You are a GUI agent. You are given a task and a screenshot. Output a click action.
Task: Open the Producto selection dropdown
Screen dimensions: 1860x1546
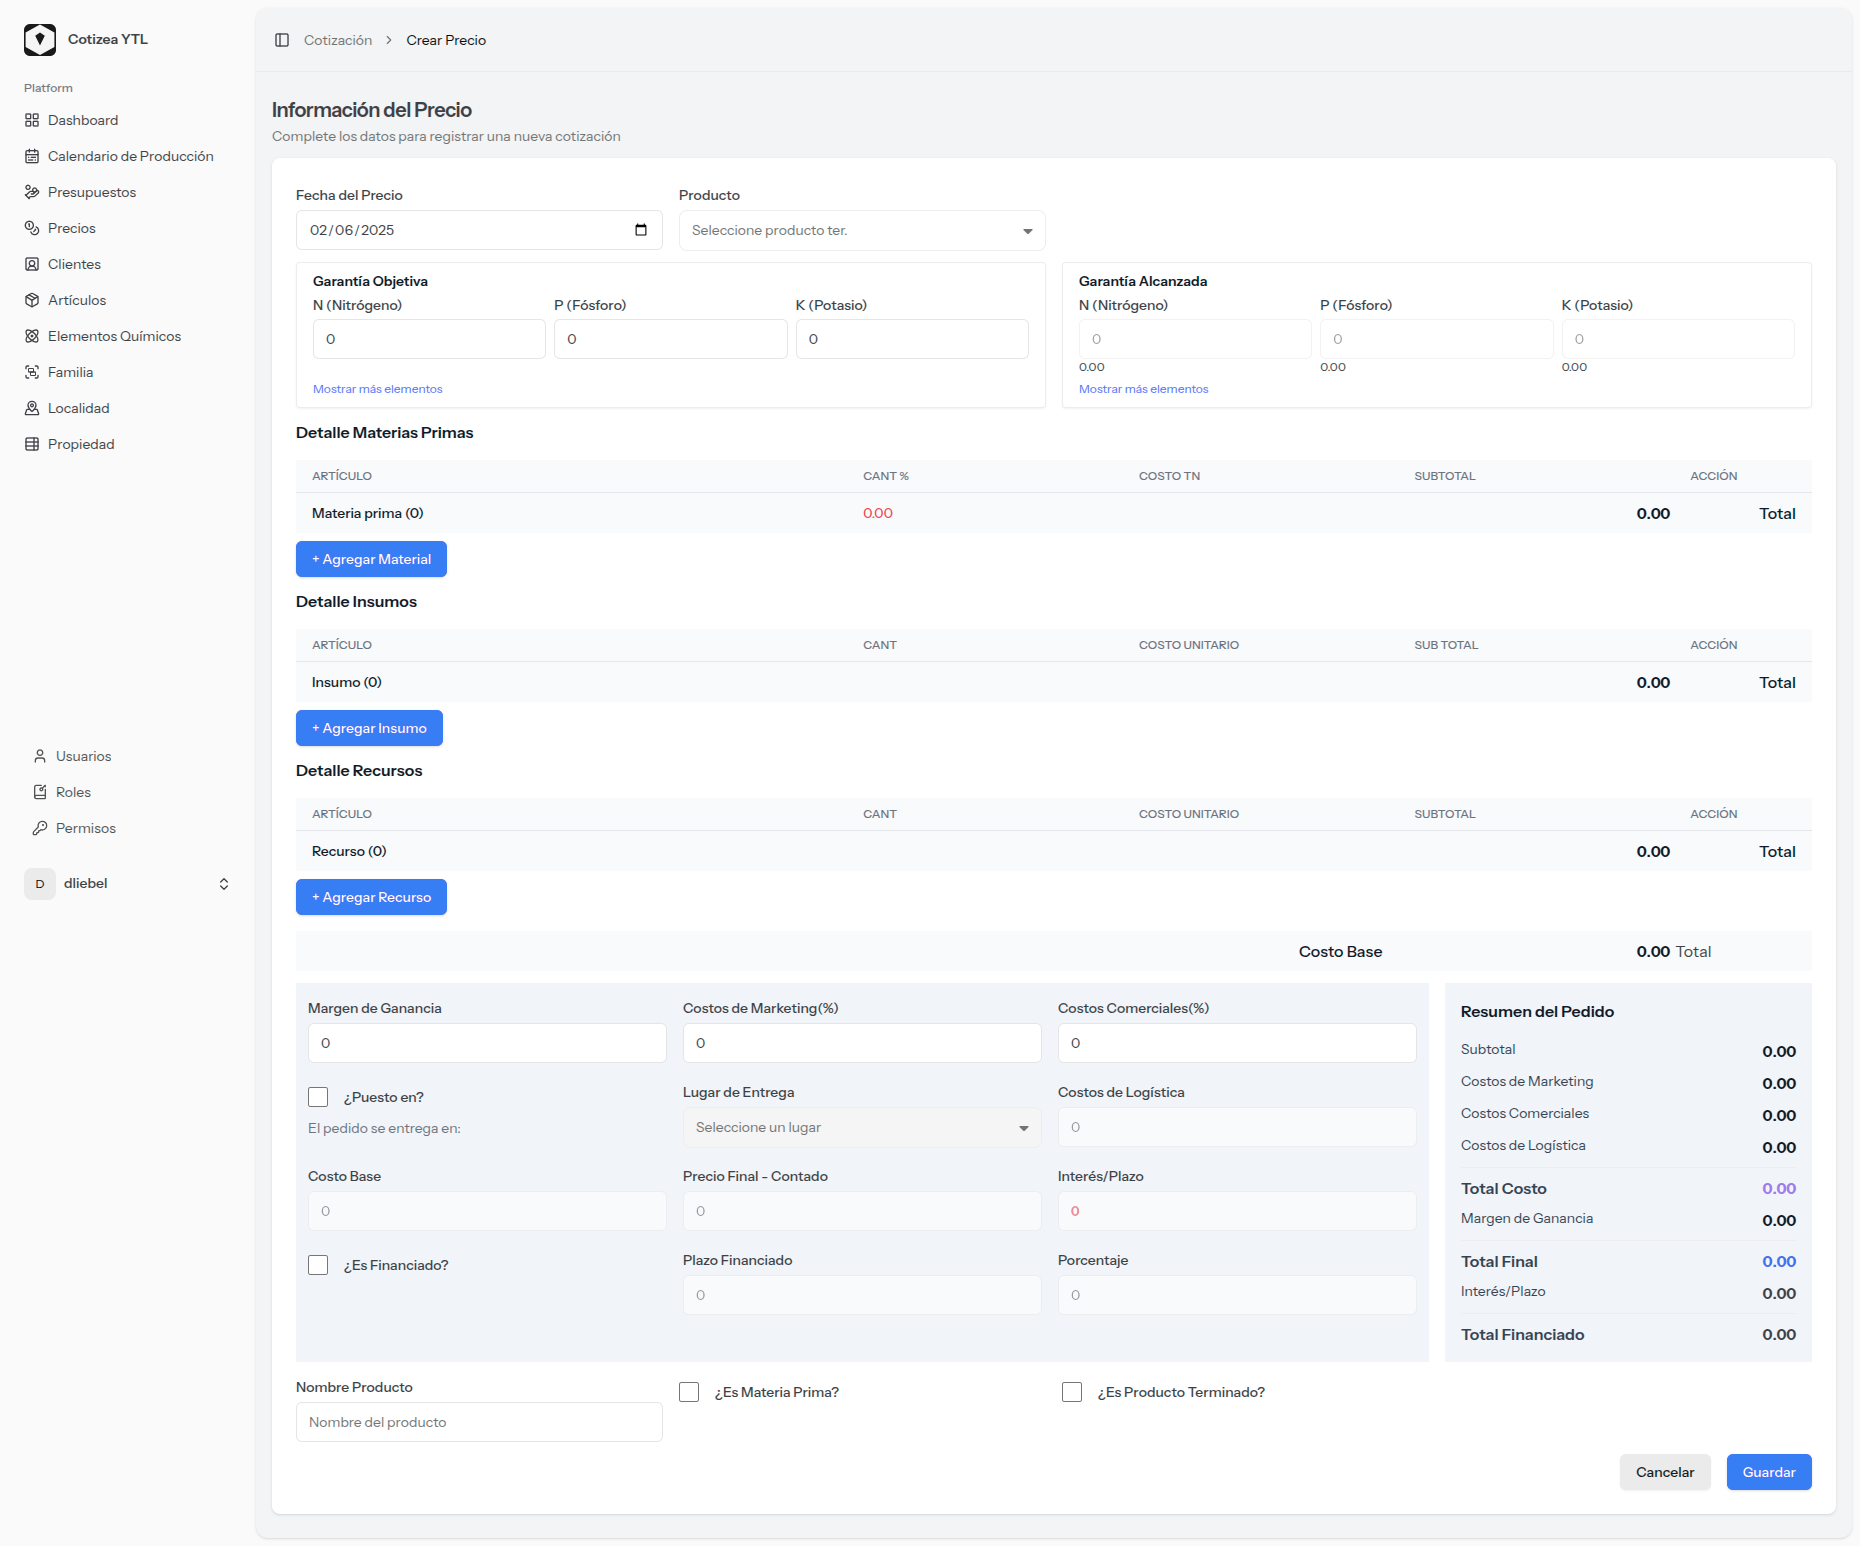pyautogui.click(x=861, y=230)
